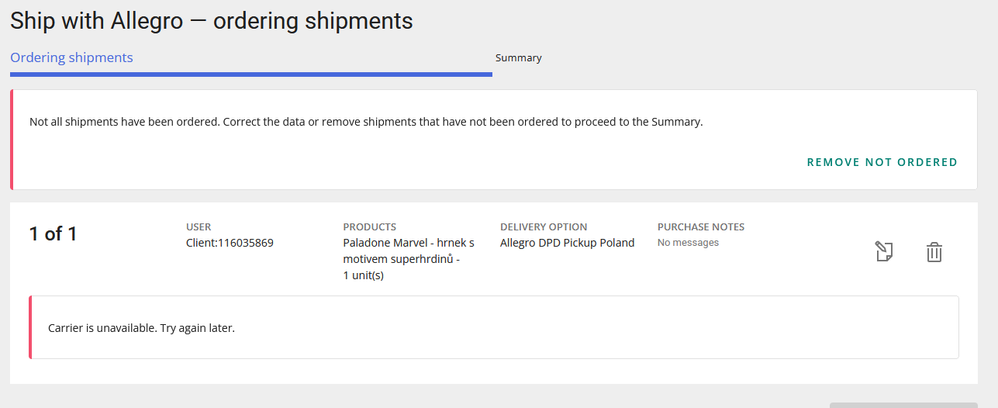Click the PRODUCTS column label
Screen dimensions: 998x408
pos(369,227)
